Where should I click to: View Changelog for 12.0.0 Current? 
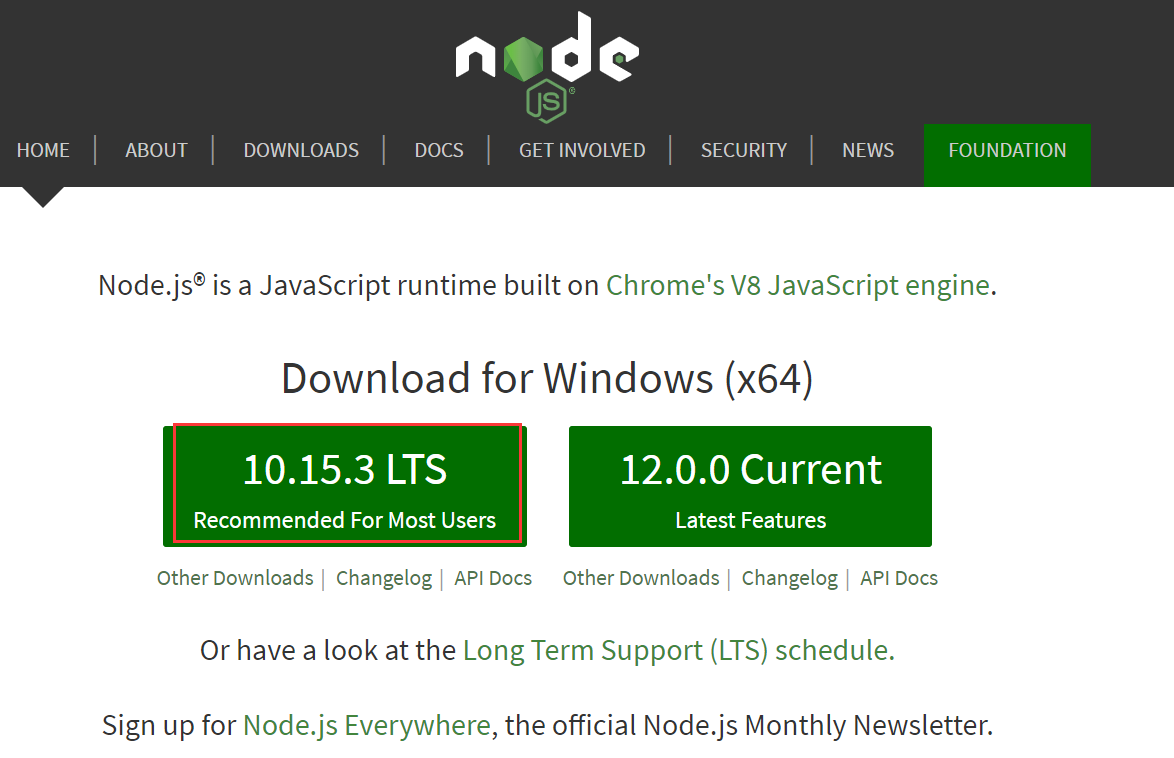(790, 578)
